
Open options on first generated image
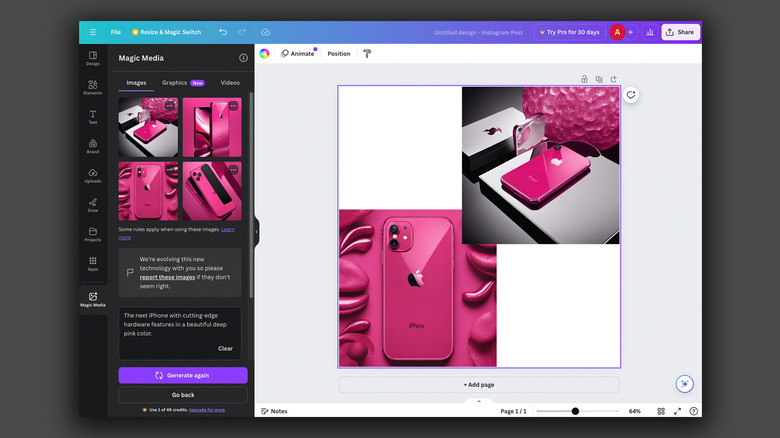point(169,105)
